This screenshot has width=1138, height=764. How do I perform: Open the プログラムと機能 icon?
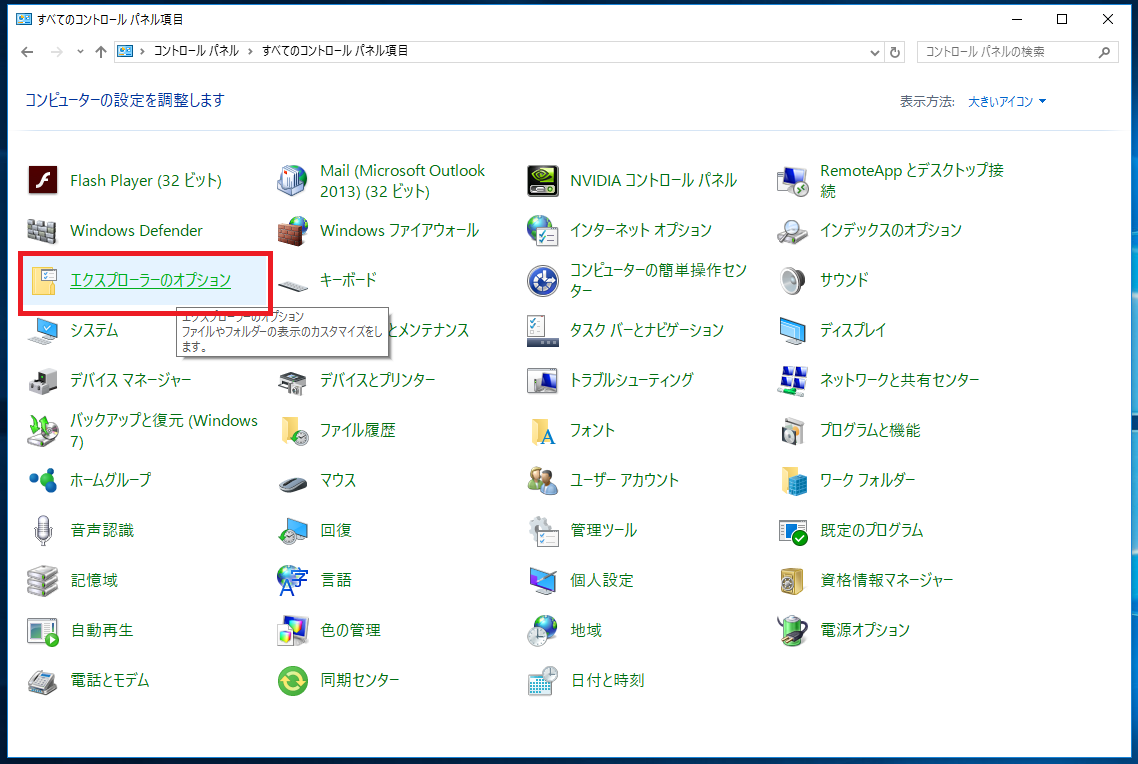793,431
